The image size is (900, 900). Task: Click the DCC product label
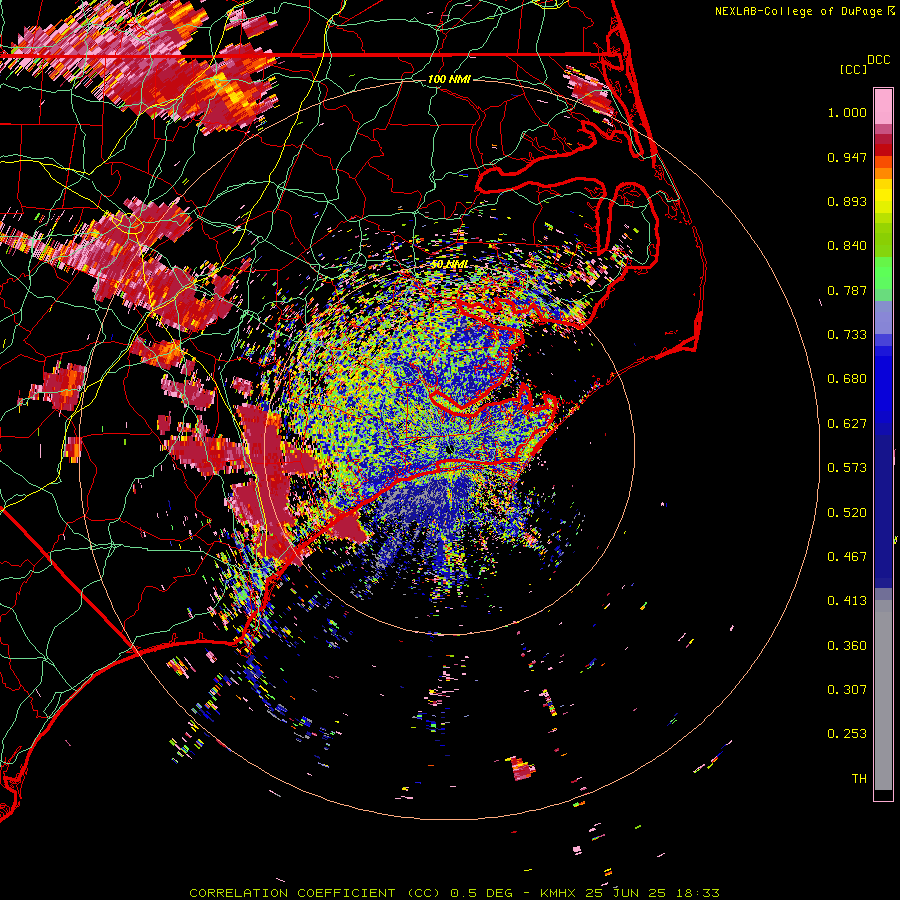click(x=878, y=60)
